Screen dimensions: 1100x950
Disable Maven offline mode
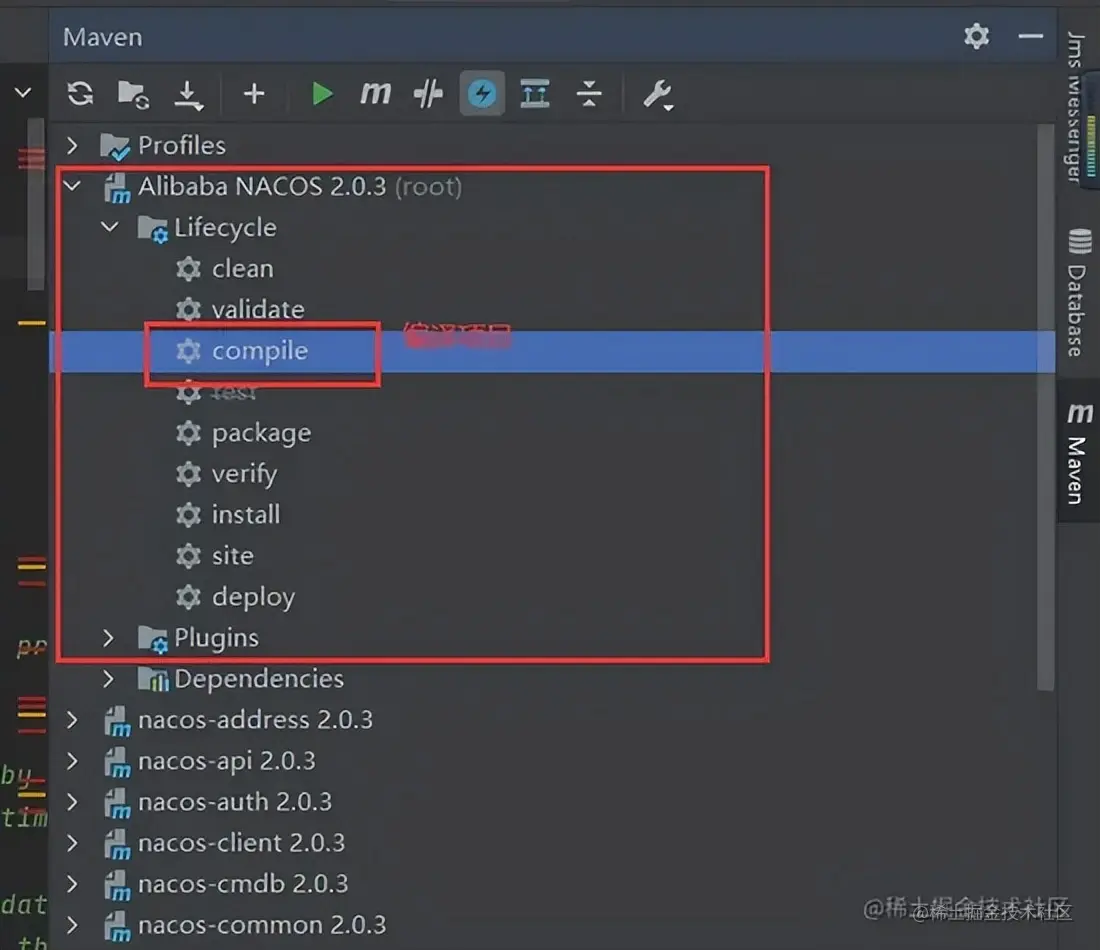482,94
